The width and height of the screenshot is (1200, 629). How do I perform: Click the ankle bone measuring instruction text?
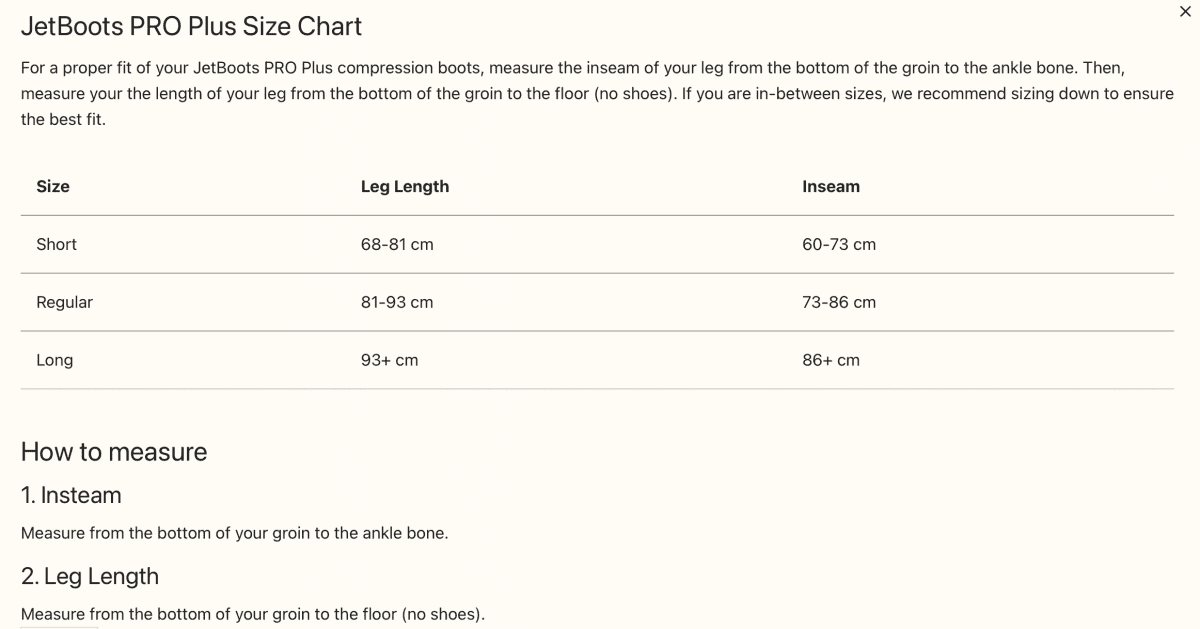click(234, 533)
